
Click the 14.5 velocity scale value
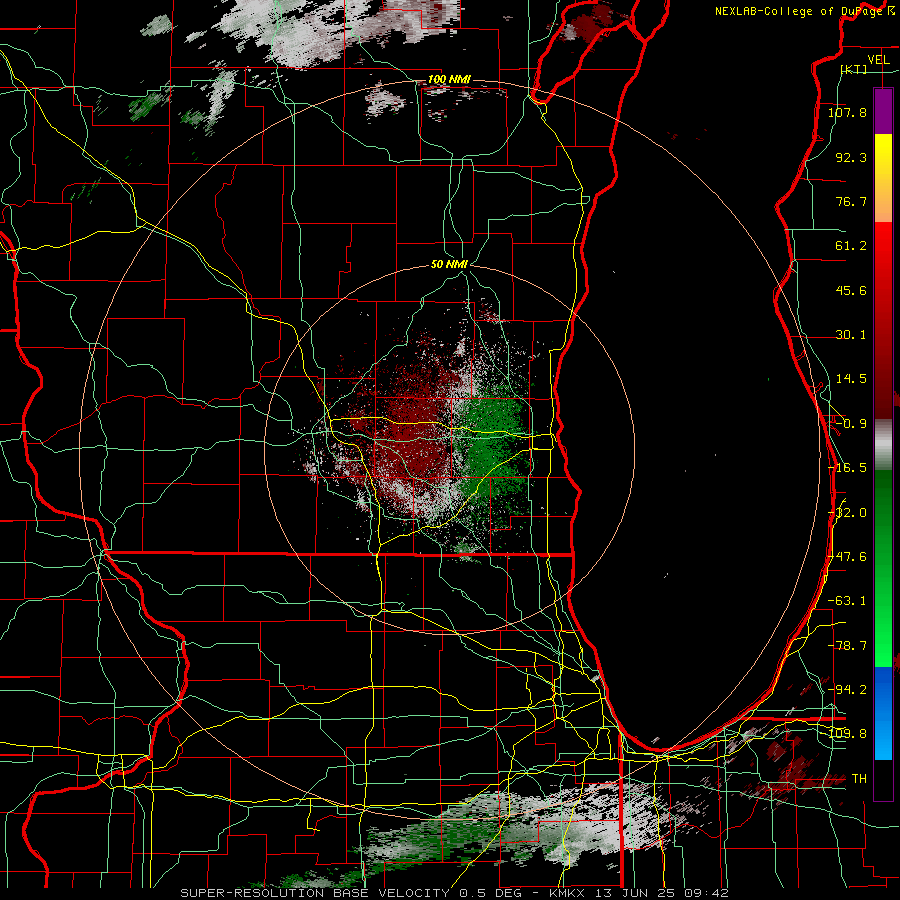pyautogui.click(x=851, y=378)
